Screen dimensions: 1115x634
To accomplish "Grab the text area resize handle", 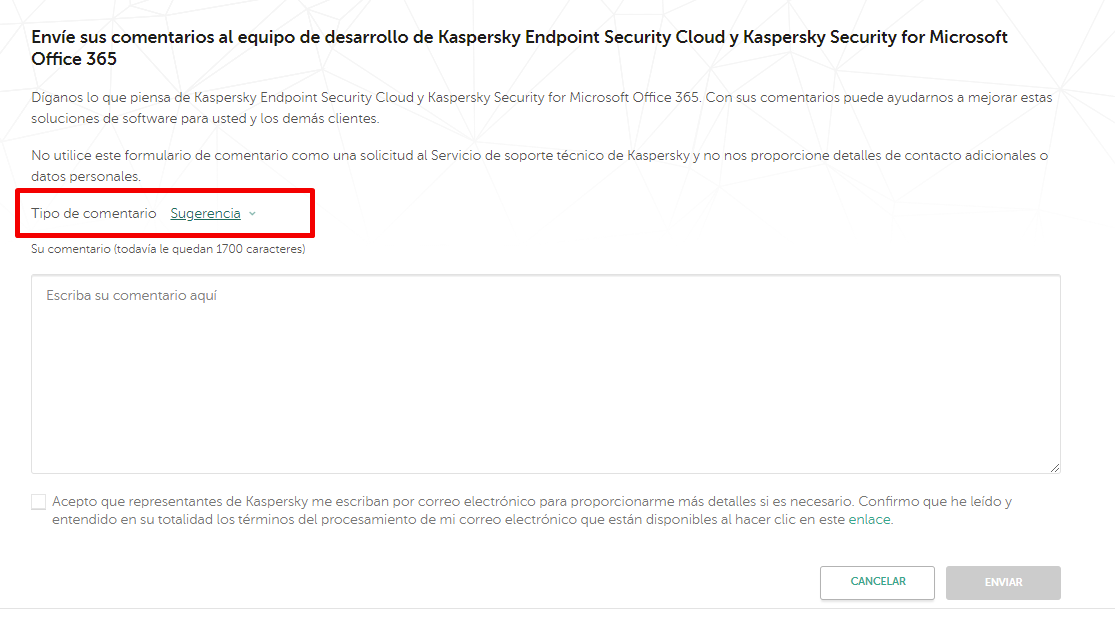I will point(1054,467).
